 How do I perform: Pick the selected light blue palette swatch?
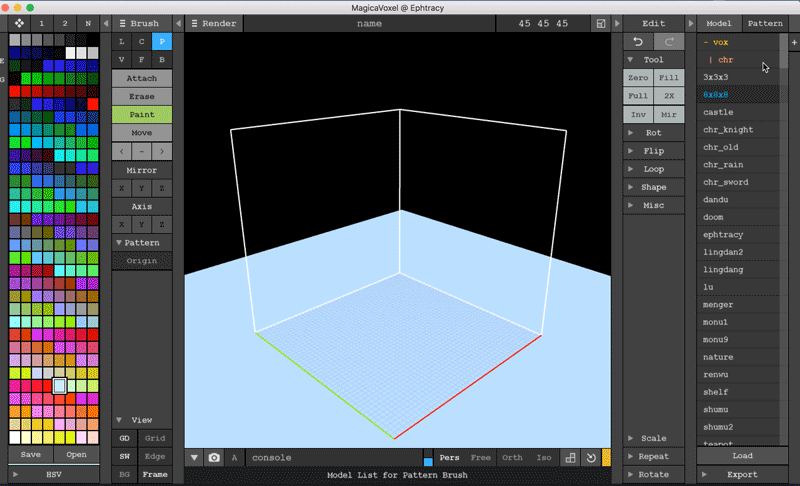[59, 386]
